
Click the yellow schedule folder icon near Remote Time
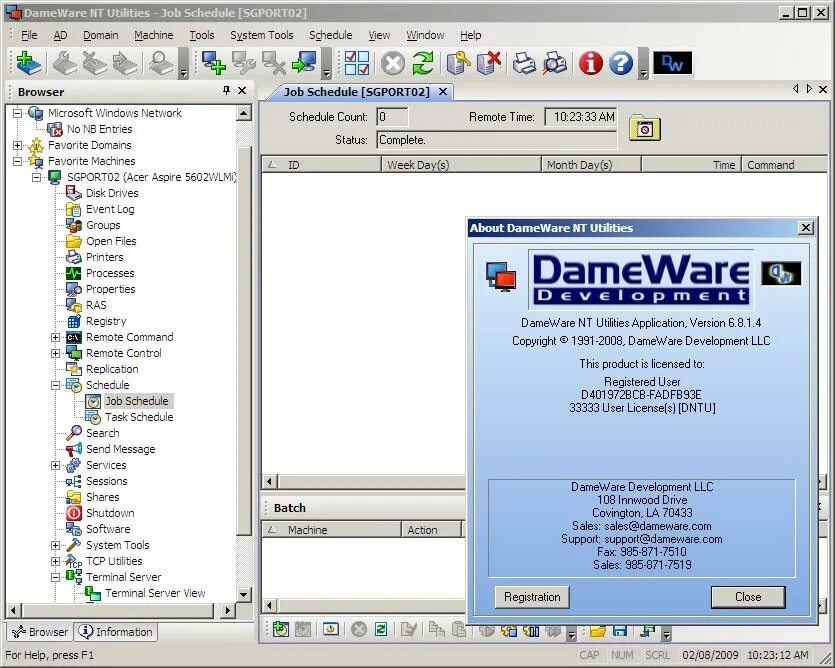pos(644,128)
